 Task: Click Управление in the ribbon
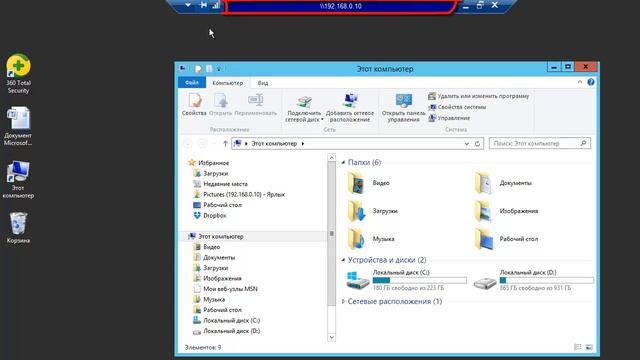point(449,118)
